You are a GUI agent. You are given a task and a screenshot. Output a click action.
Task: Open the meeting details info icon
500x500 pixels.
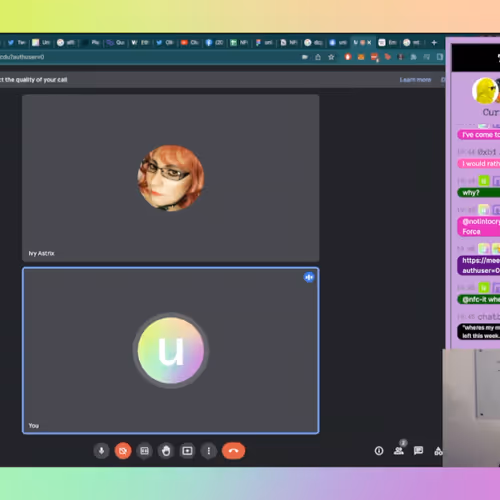[379, 451]
